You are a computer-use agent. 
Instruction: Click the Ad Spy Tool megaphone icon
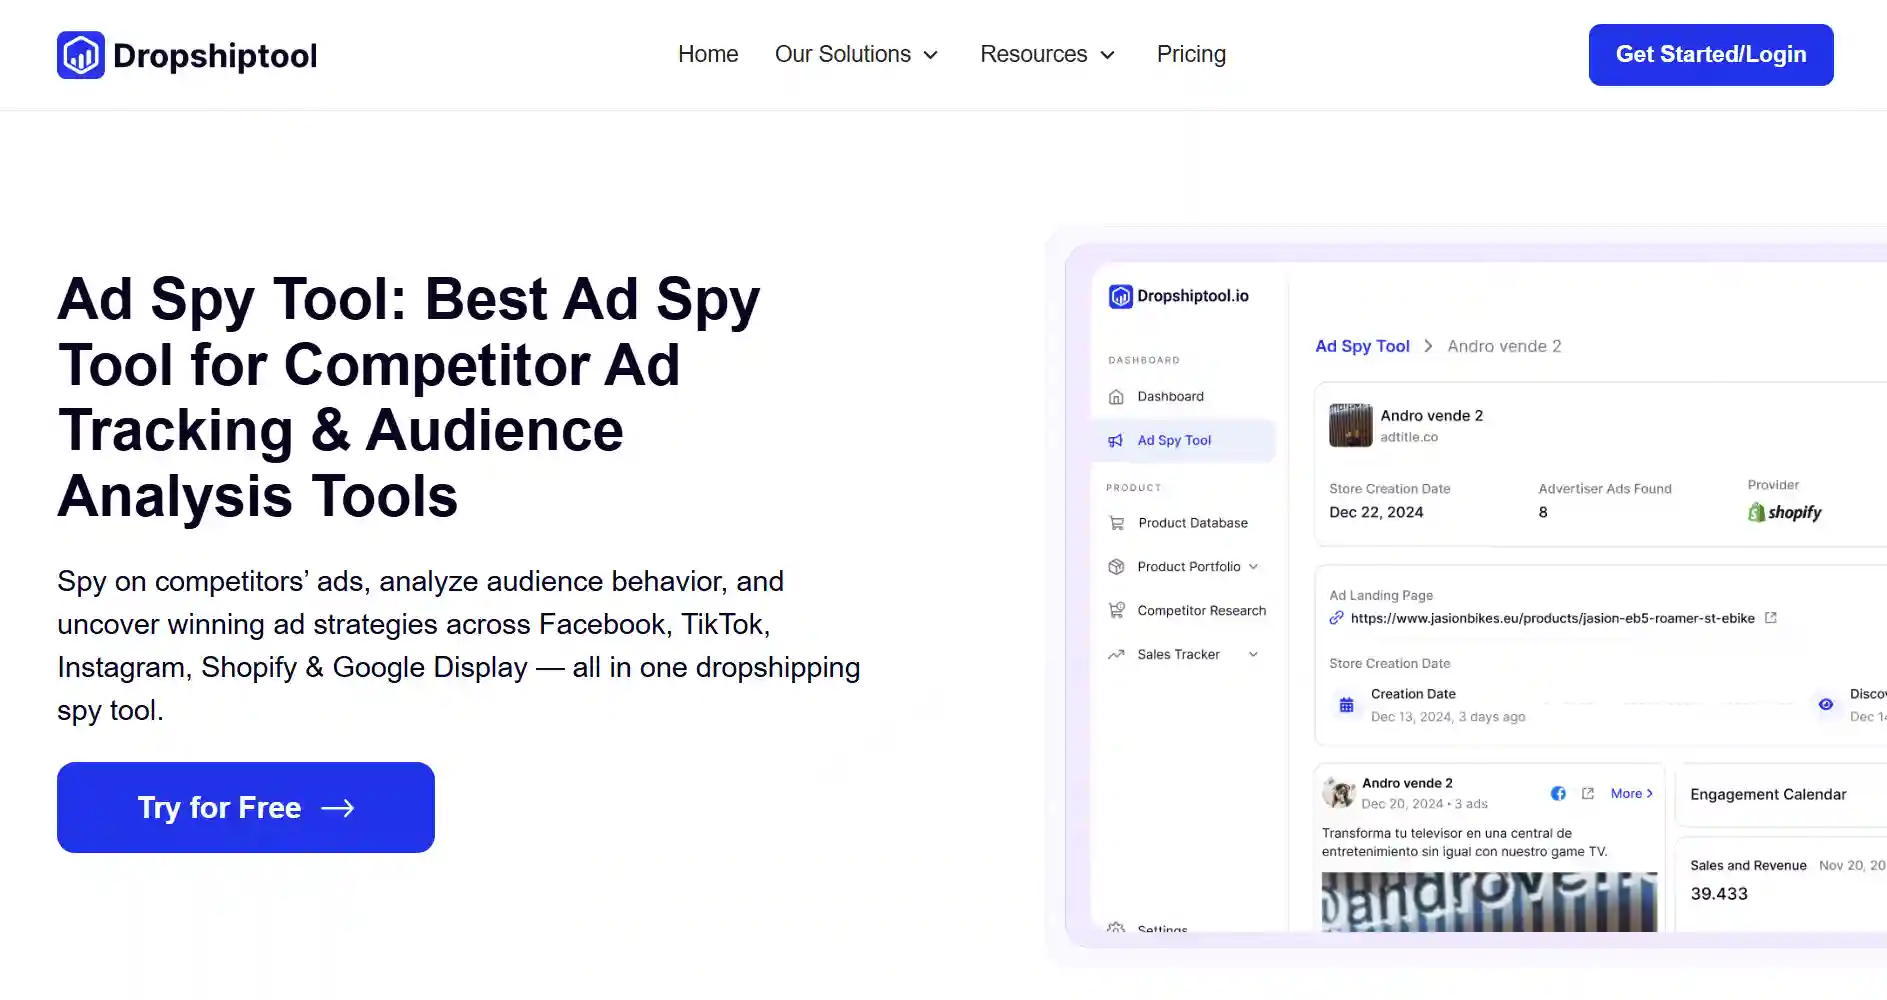pos(1116,440)
